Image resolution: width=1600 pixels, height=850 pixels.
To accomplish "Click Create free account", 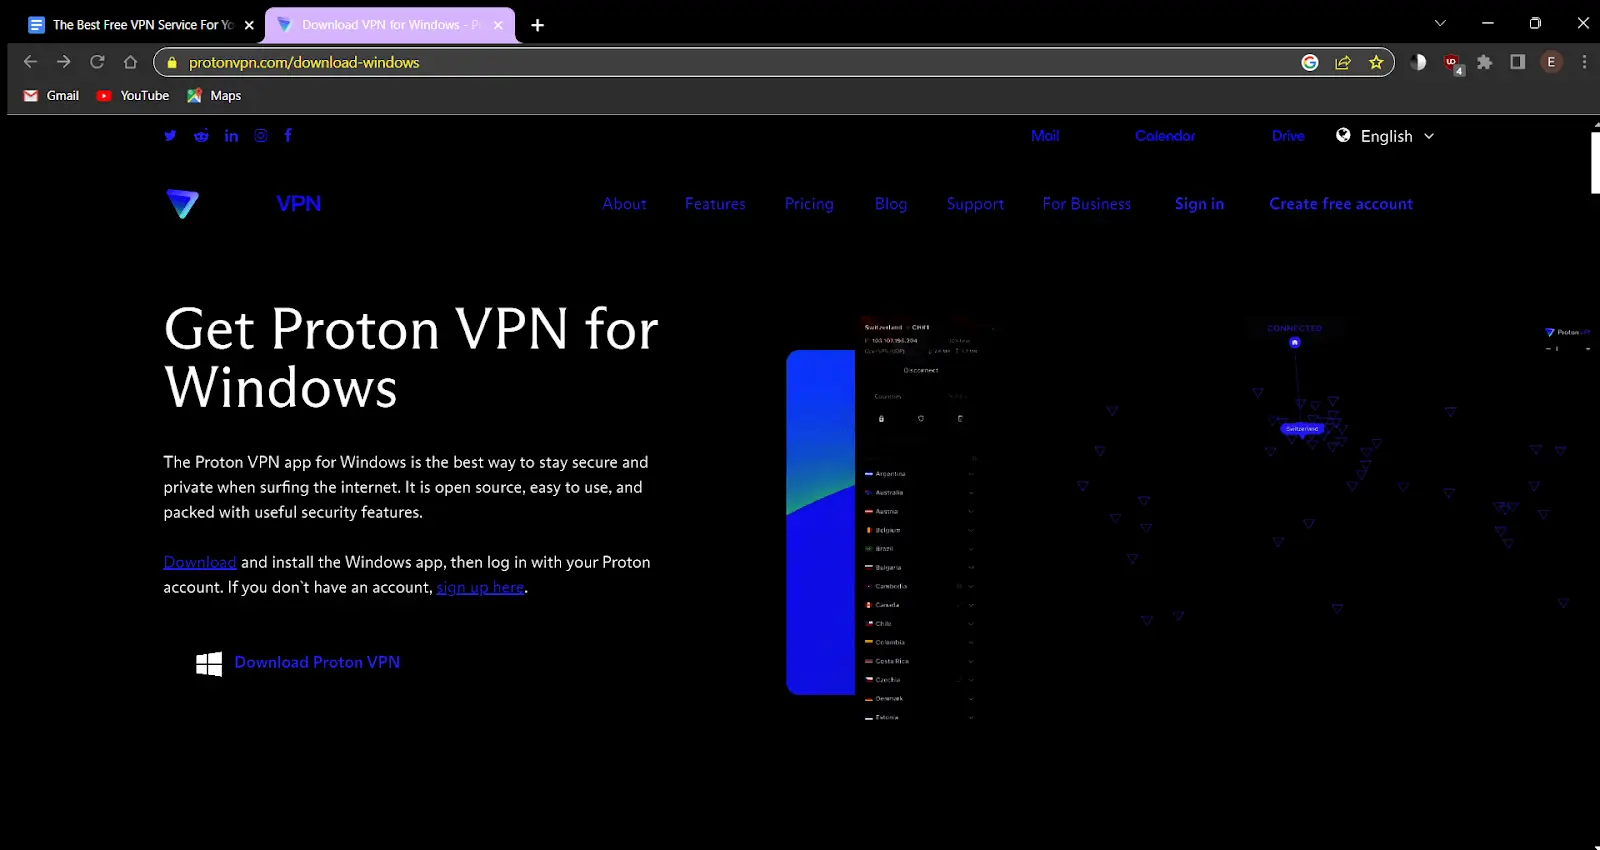I will coord(1341,204).
